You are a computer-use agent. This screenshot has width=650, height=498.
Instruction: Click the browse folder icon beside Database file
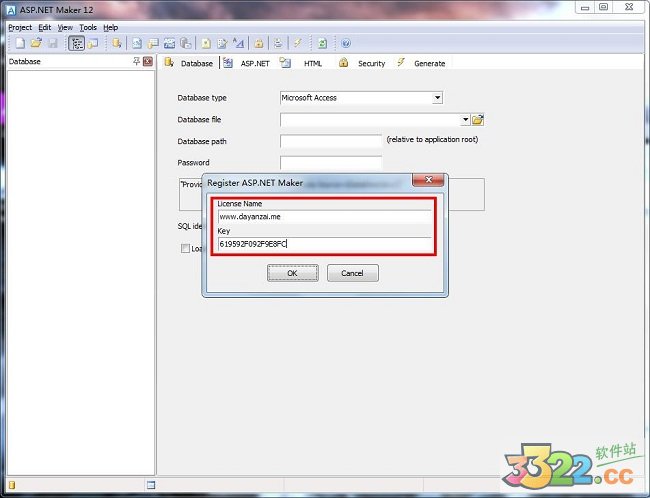point(478,120)
